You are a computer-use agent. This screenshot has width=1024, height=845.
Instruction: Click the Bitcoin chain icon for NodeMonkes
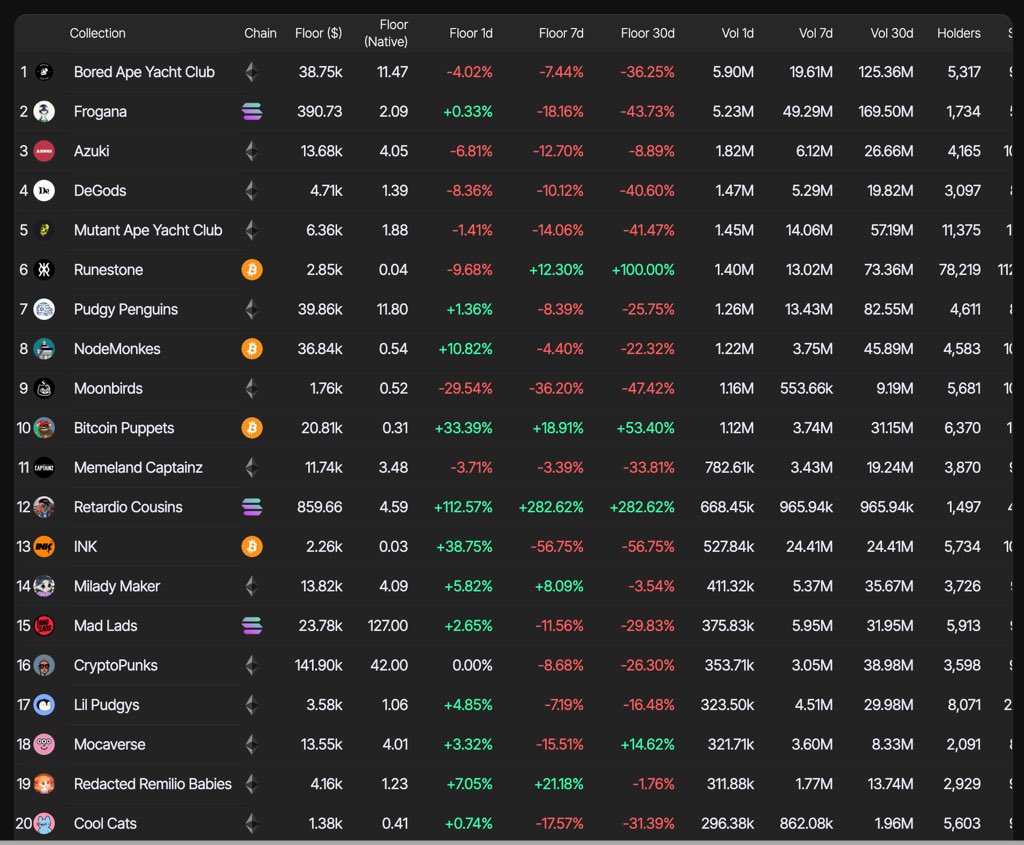click(x=252, y=349)
